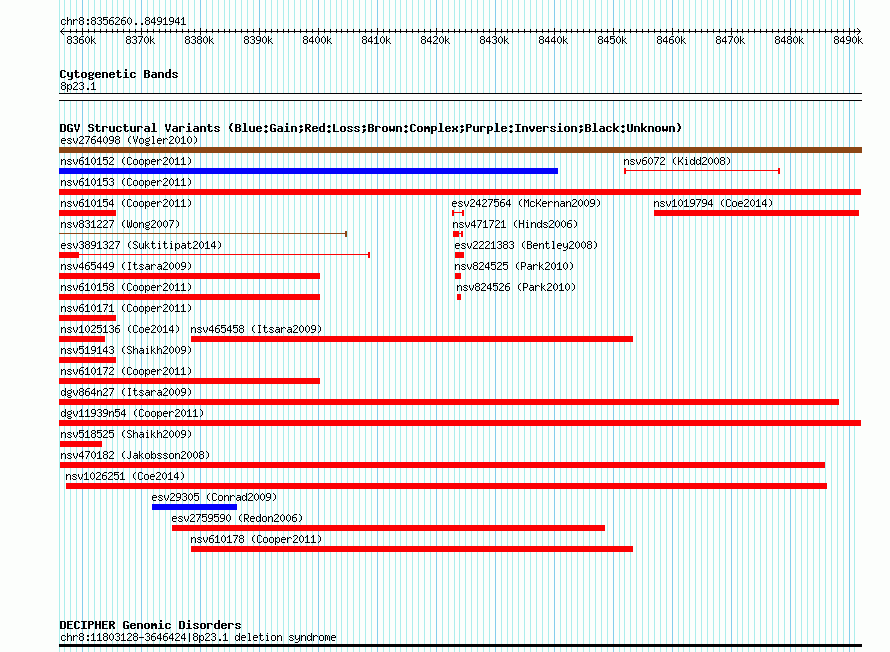Click nsv610178 (Cooper2011) label

tap(256, 539)
